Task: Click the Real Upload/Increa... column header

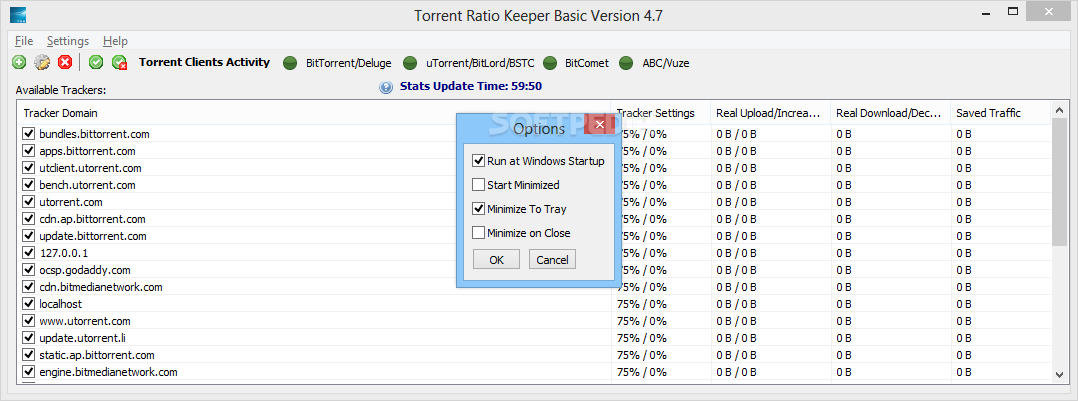Action: pos(771,113)
